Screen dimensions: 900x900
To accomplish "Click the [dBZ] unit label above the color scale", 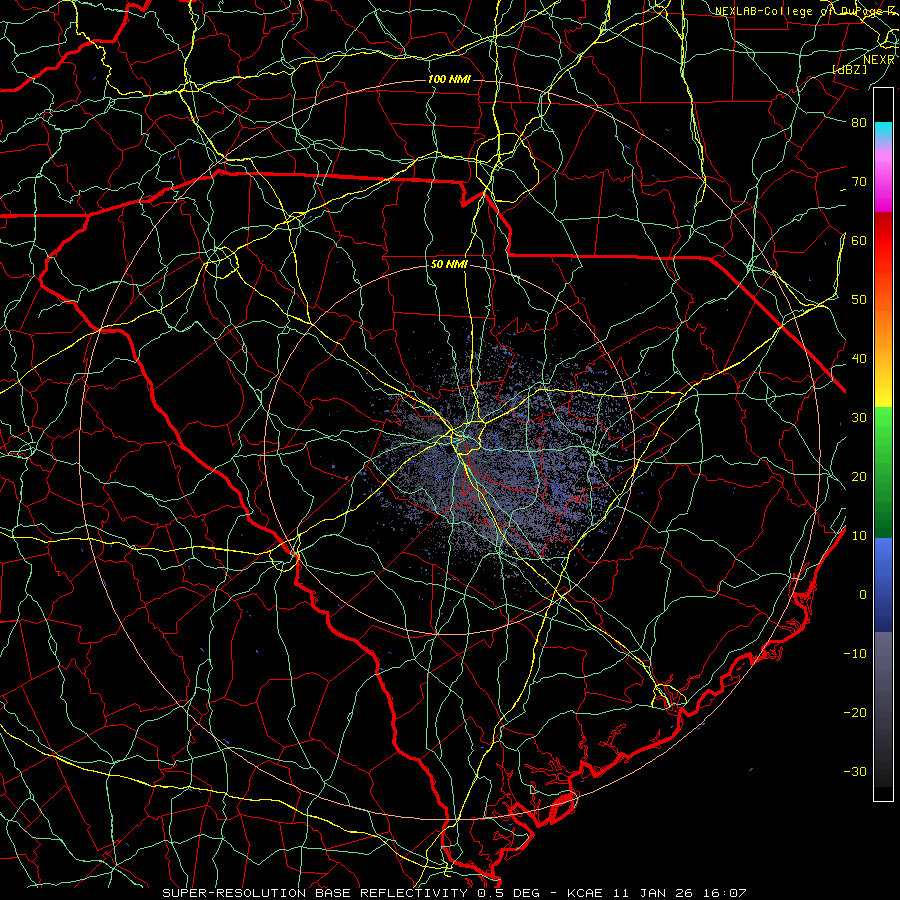I will tap(849, 69).
